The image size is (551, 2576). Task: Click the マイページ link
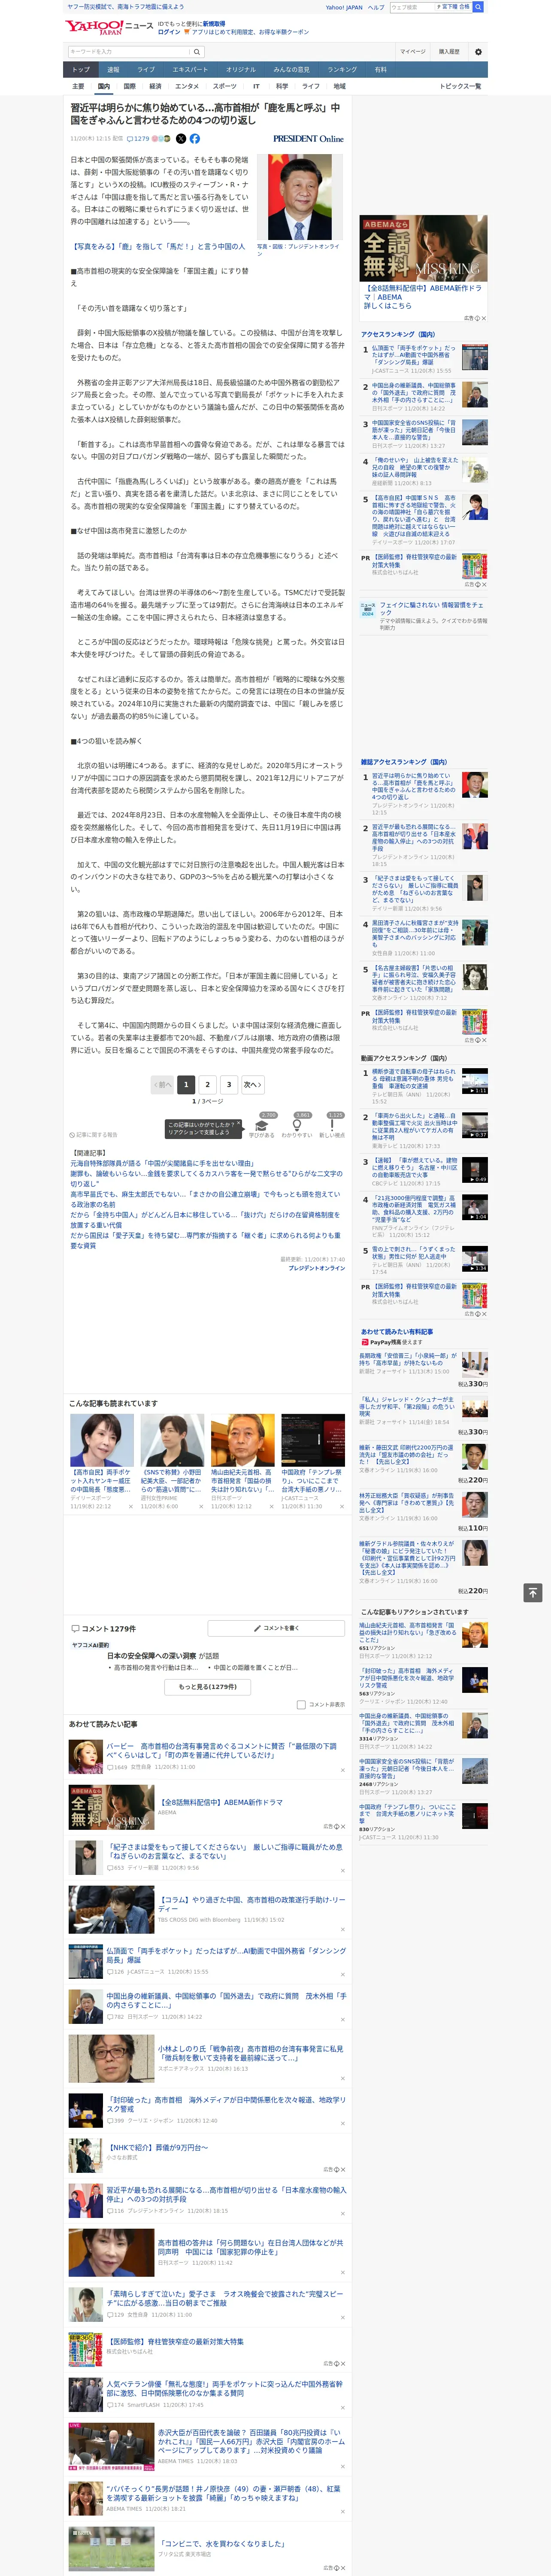(x=412, y=51)
